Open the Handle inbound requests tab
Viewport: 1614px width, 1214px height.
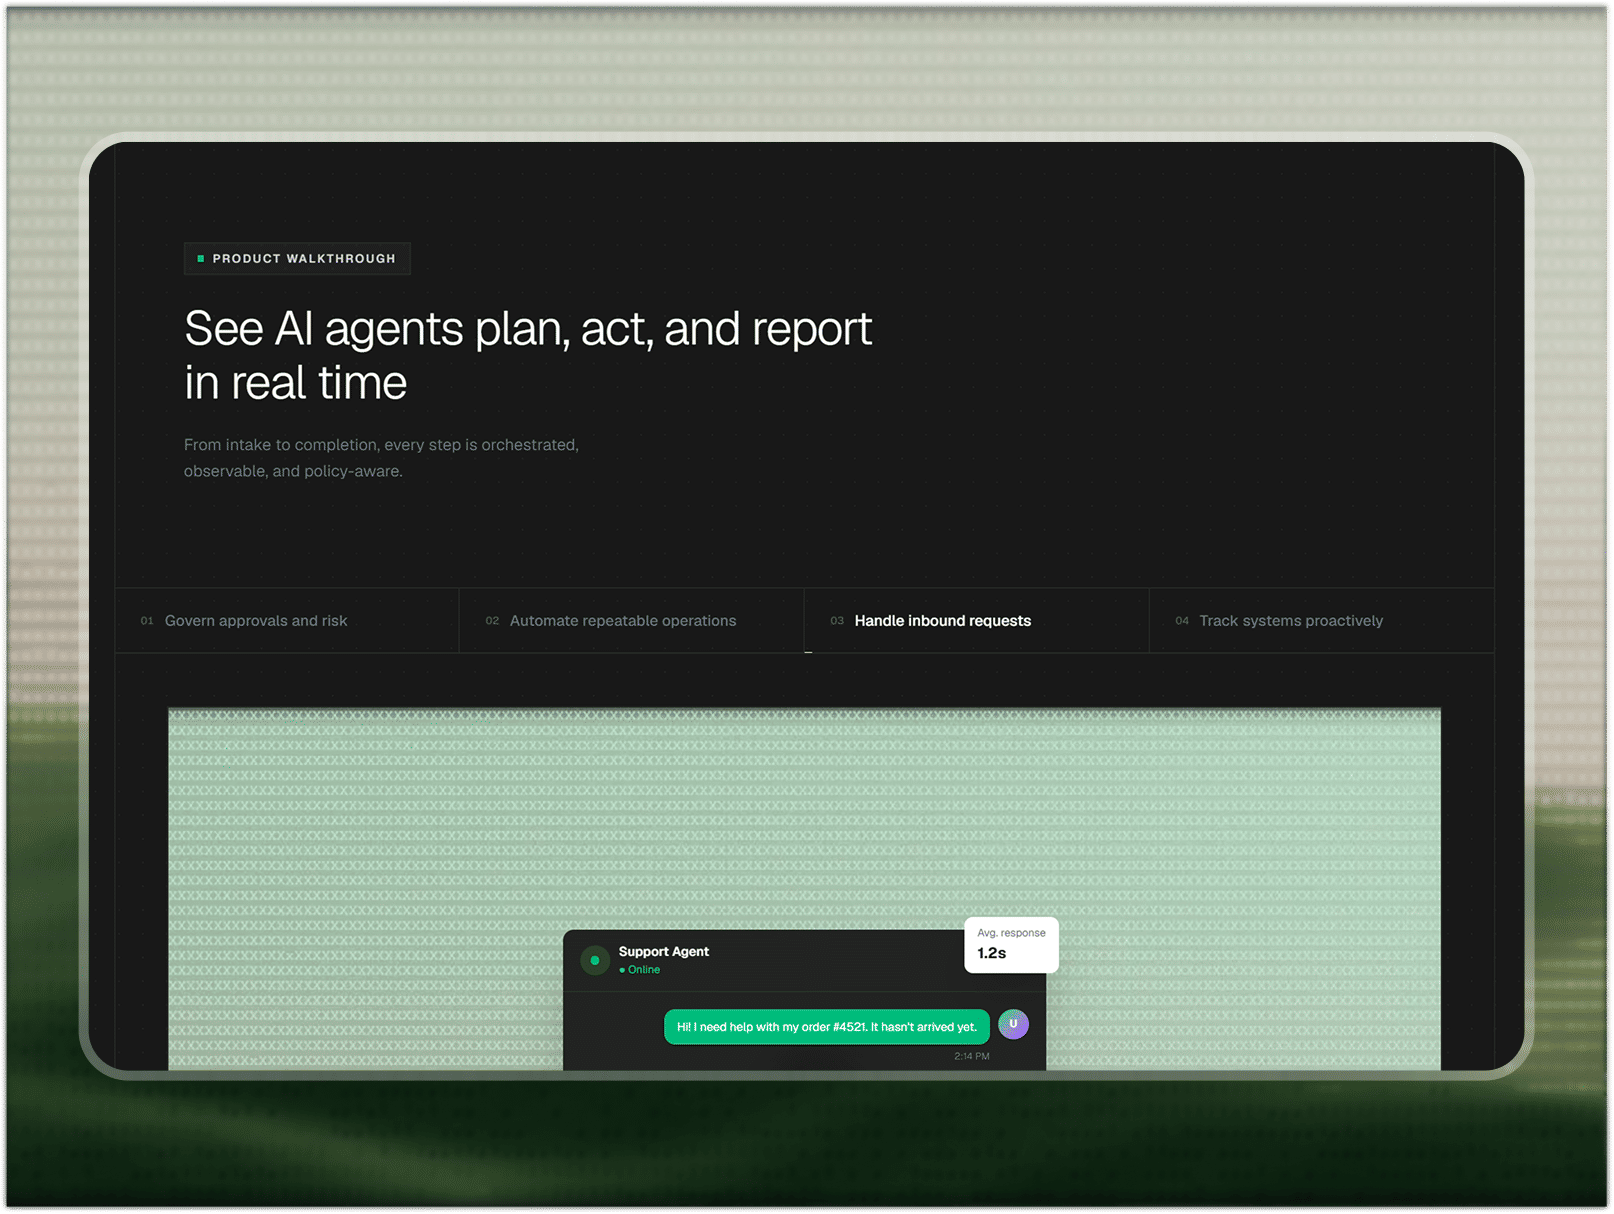click(x=976, y=621)
